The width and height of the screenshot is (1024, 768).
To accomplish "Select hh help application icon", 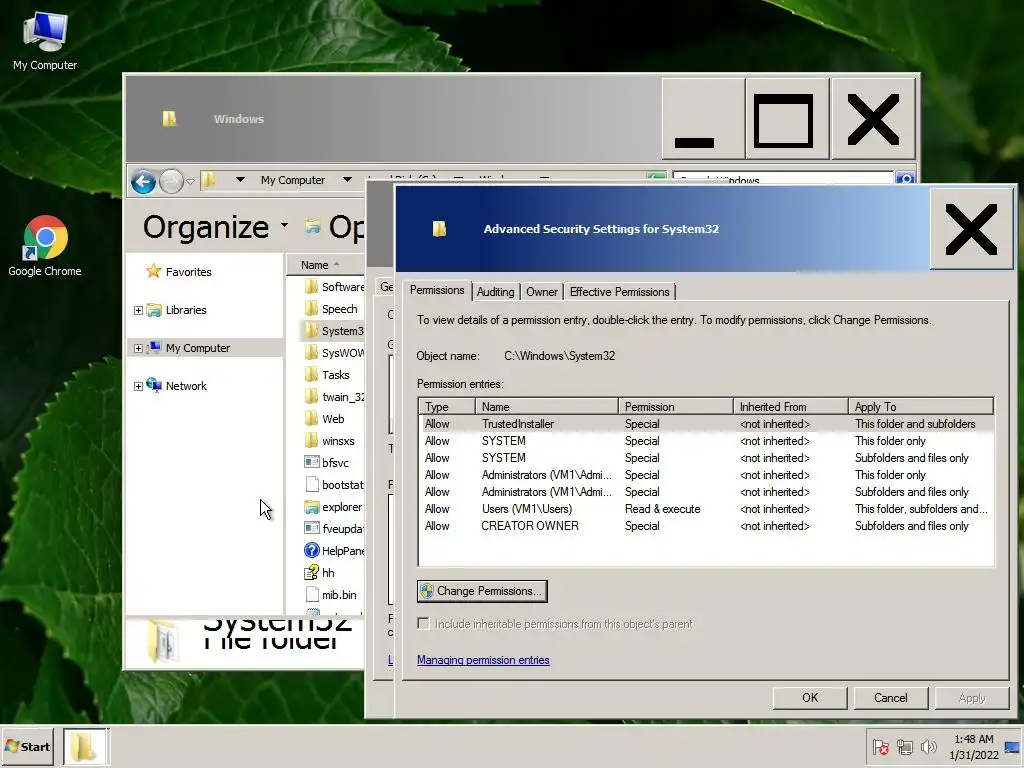I will (312, 573).
